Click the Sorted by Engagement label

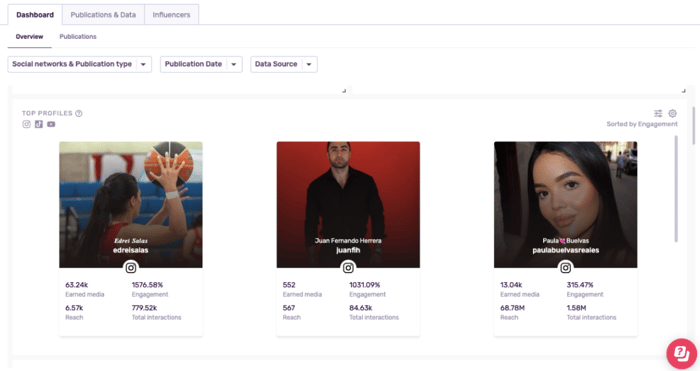click(x=642, y=124)
